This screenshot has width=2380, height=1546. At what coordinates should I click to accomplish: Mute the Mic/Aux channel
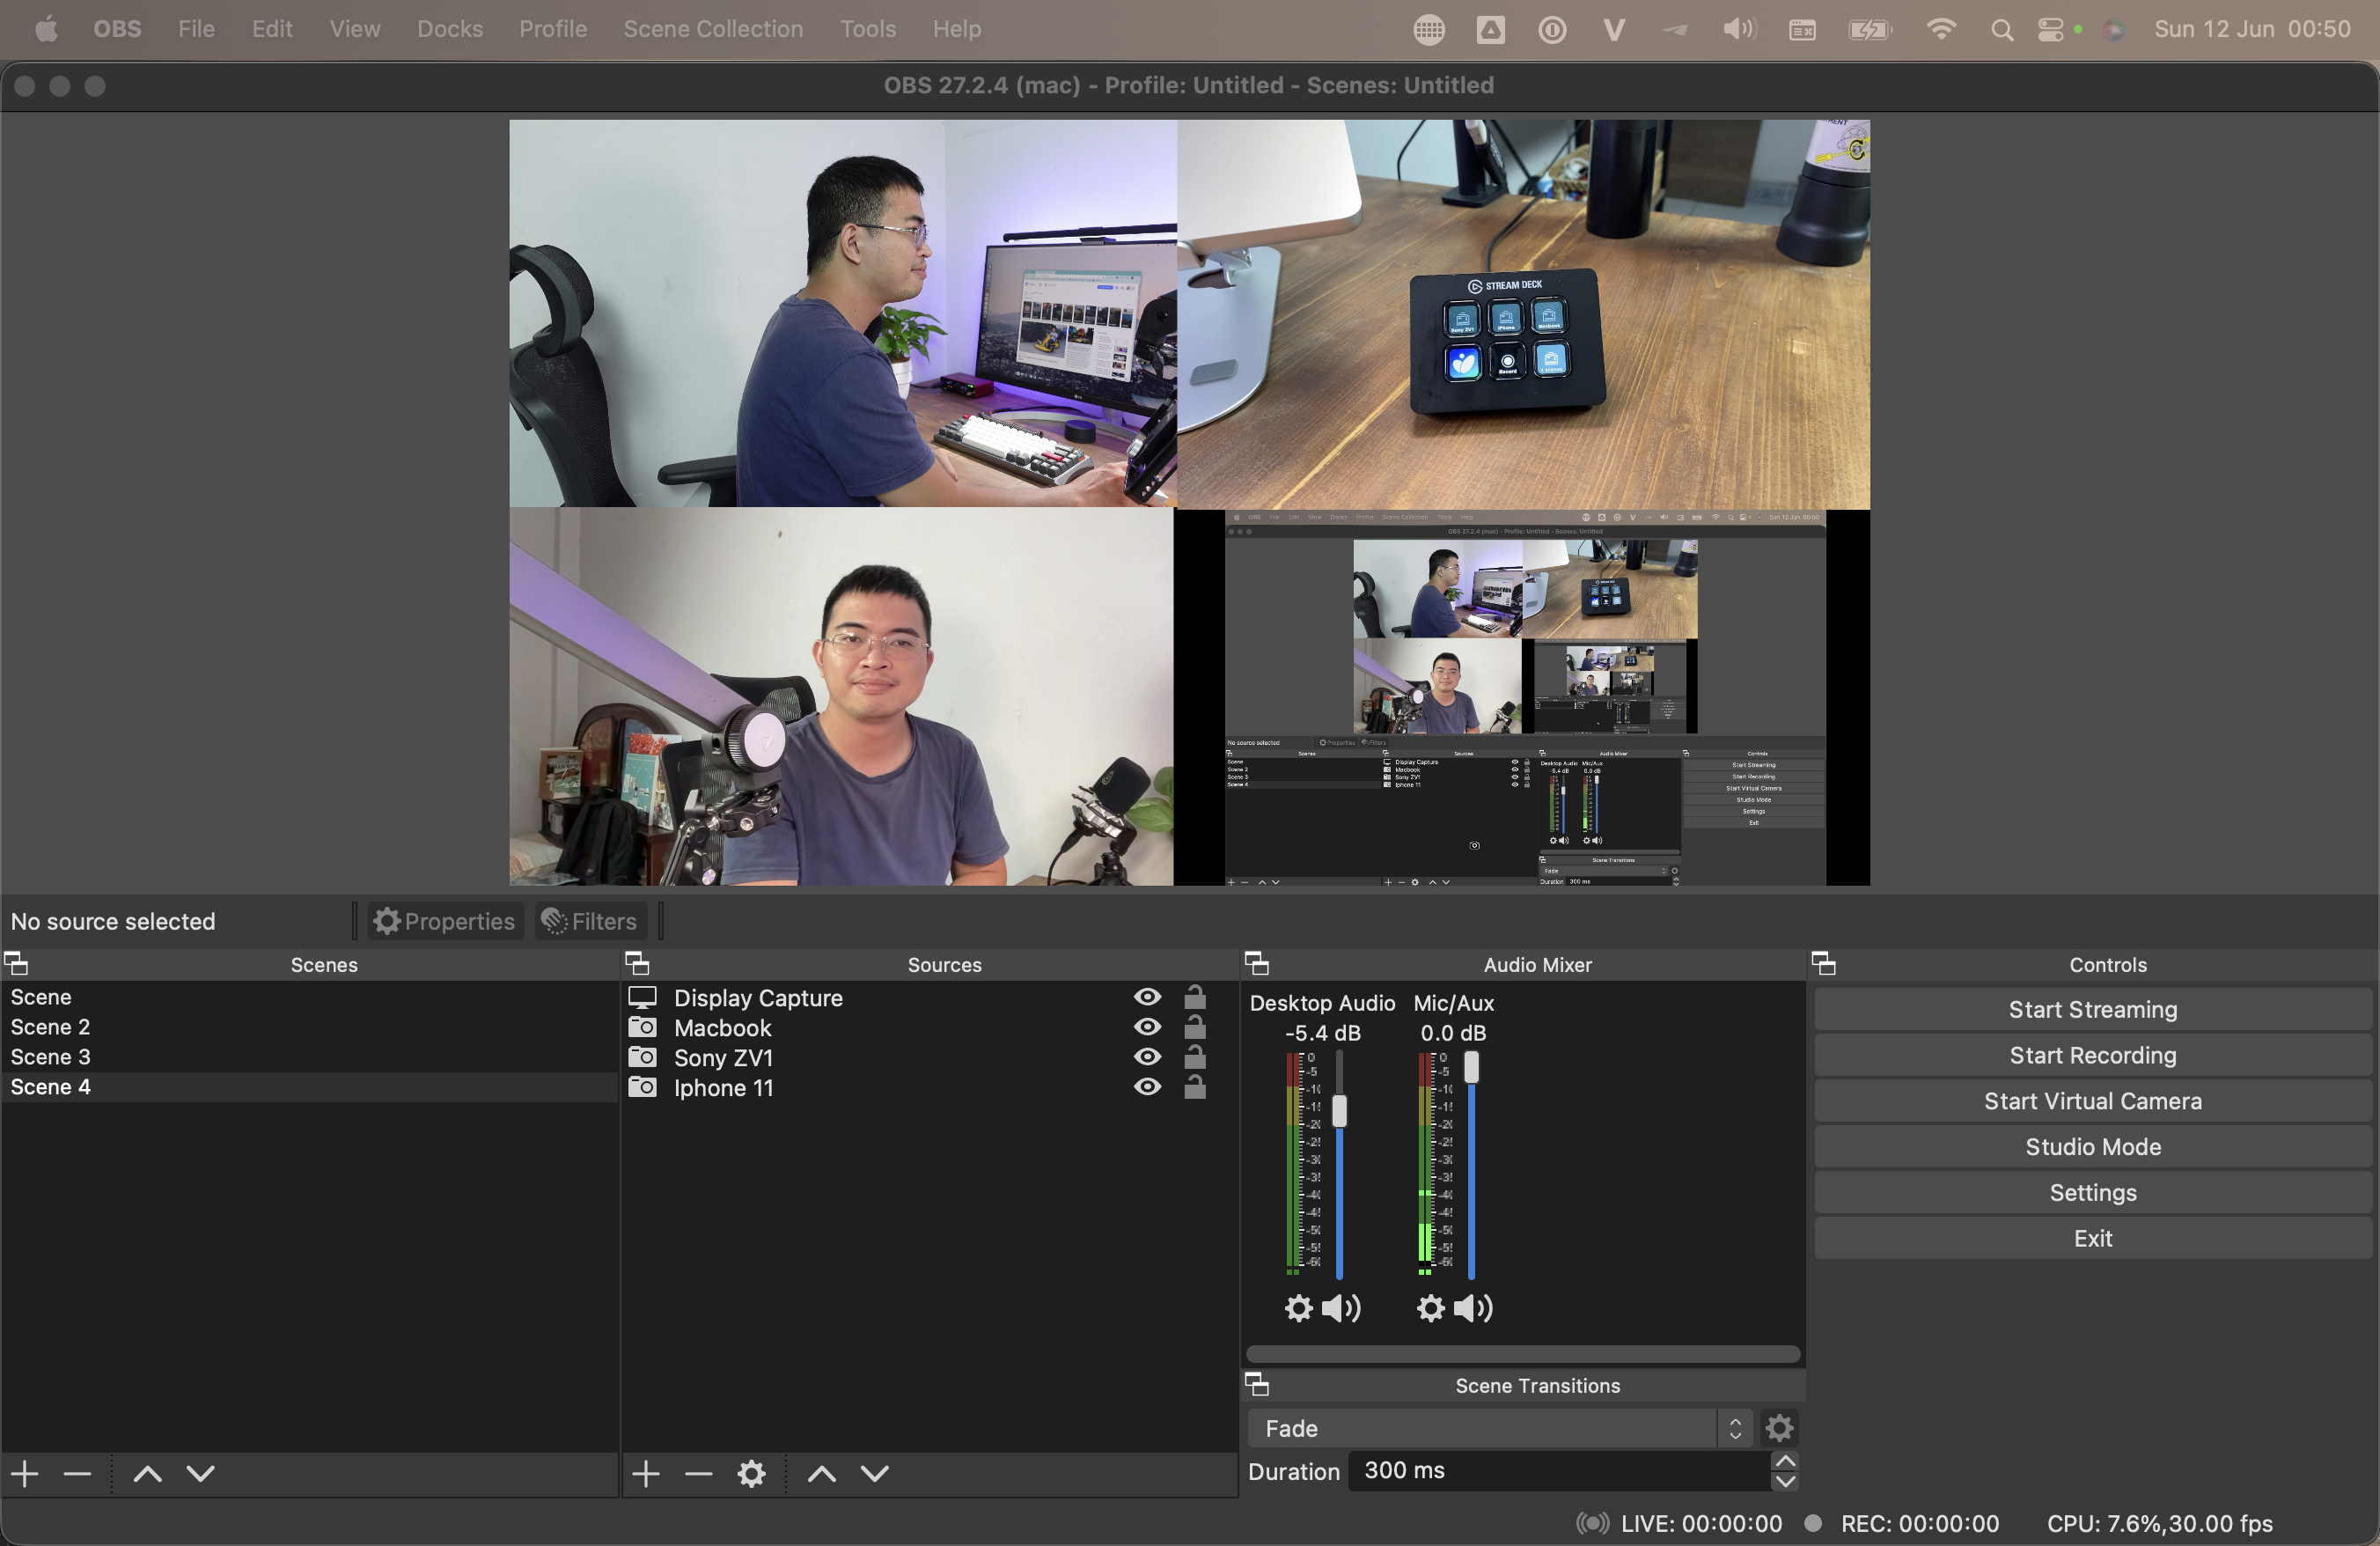point(1471,1308)
